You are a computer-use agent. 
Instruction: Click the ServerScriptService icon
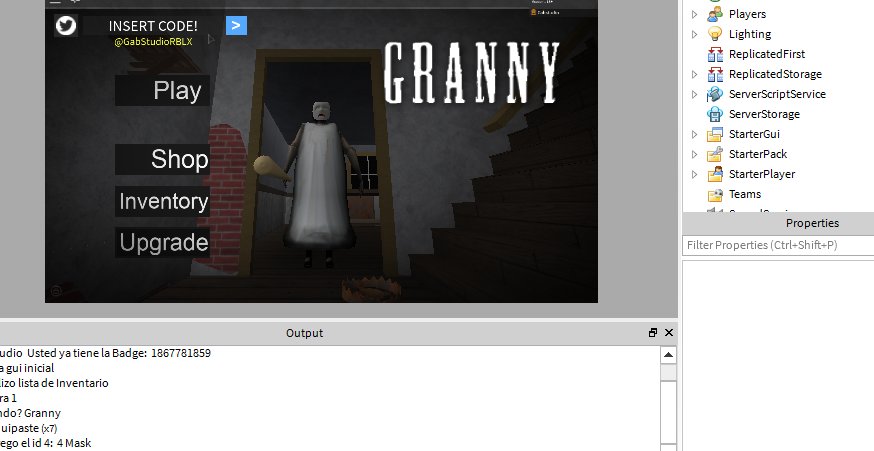click(715, 94)
